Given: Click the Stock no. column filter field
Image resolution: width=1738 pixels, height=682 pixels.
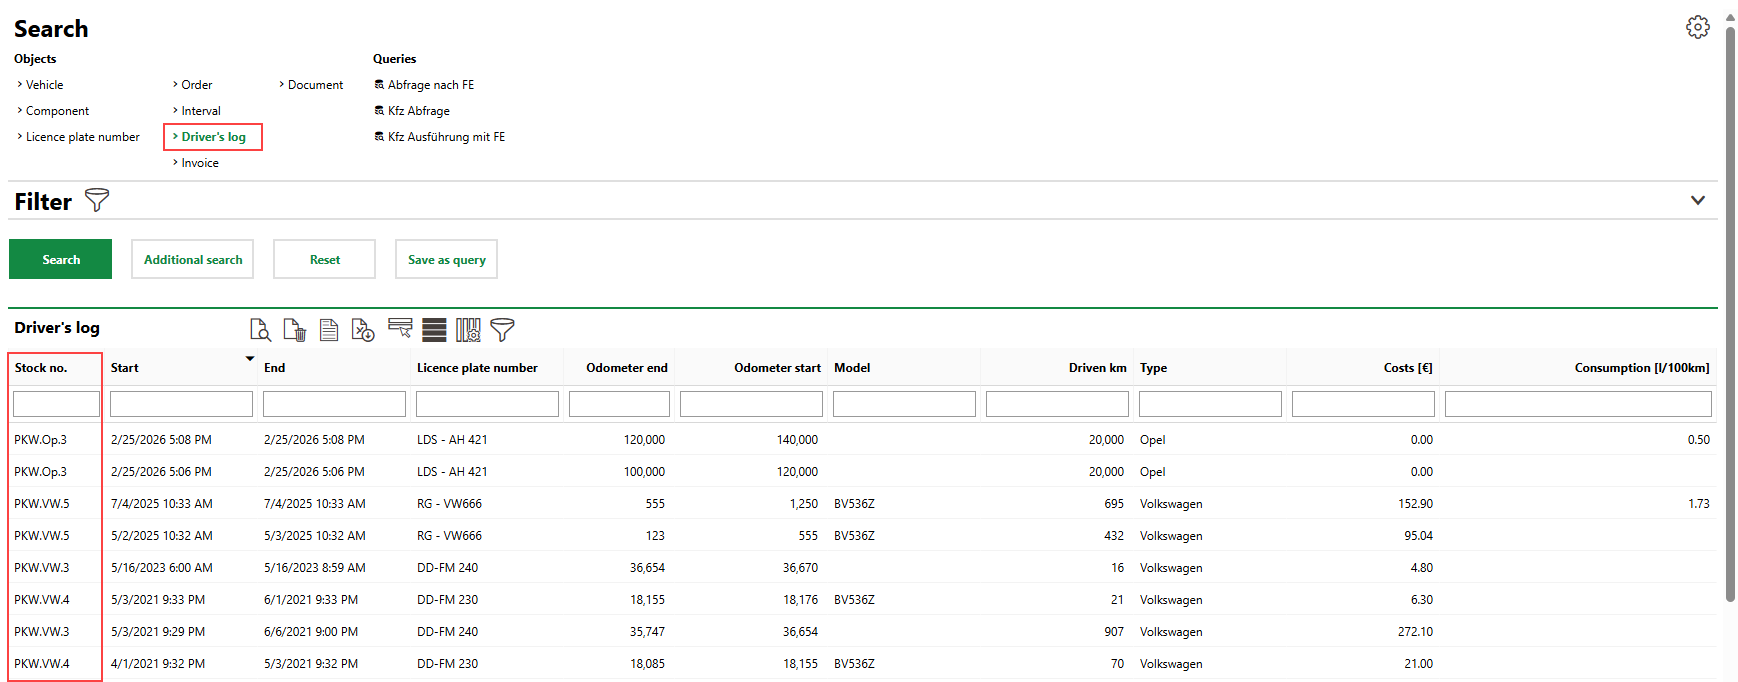Looking at the screenshot, I should [56, 404].
